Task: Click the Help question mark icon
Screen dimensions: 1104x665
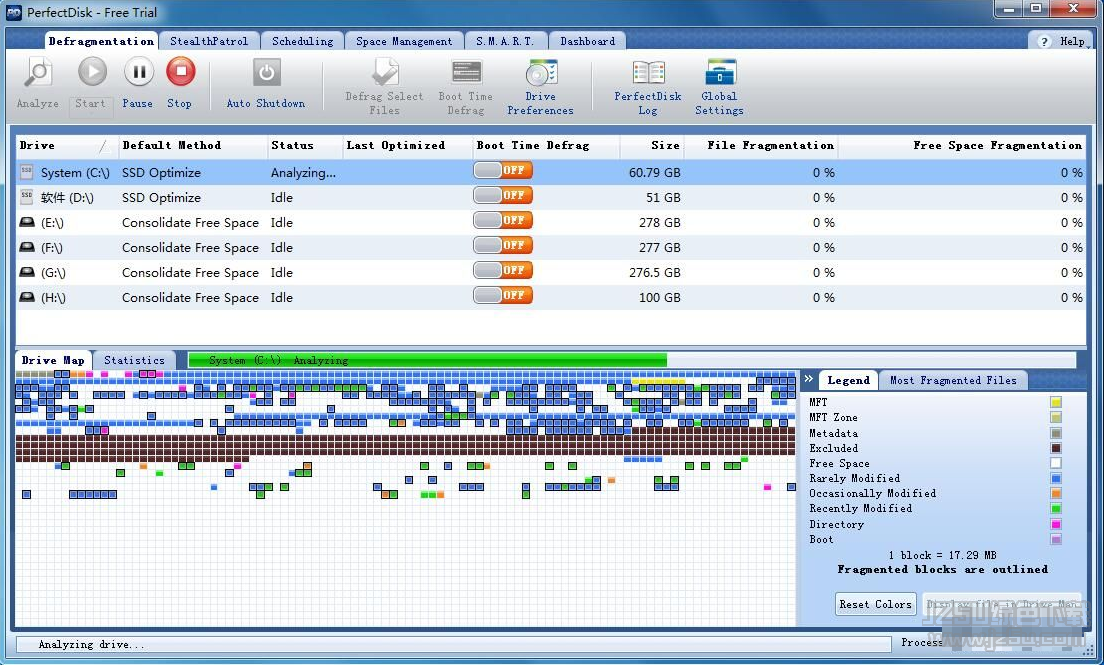Action: (x=1044, y=42)
